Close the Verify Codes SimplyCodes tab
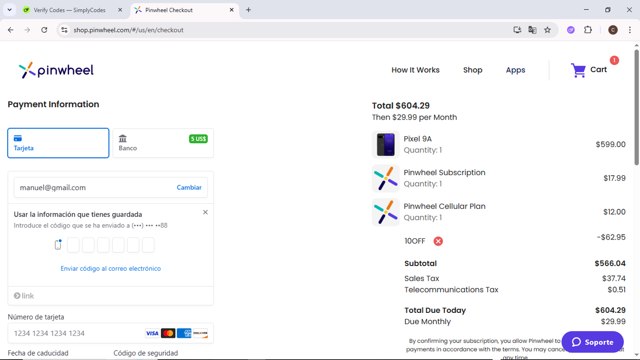Image resolution: width=640 pixels, height=360 pixels. [x=120, y=10]
